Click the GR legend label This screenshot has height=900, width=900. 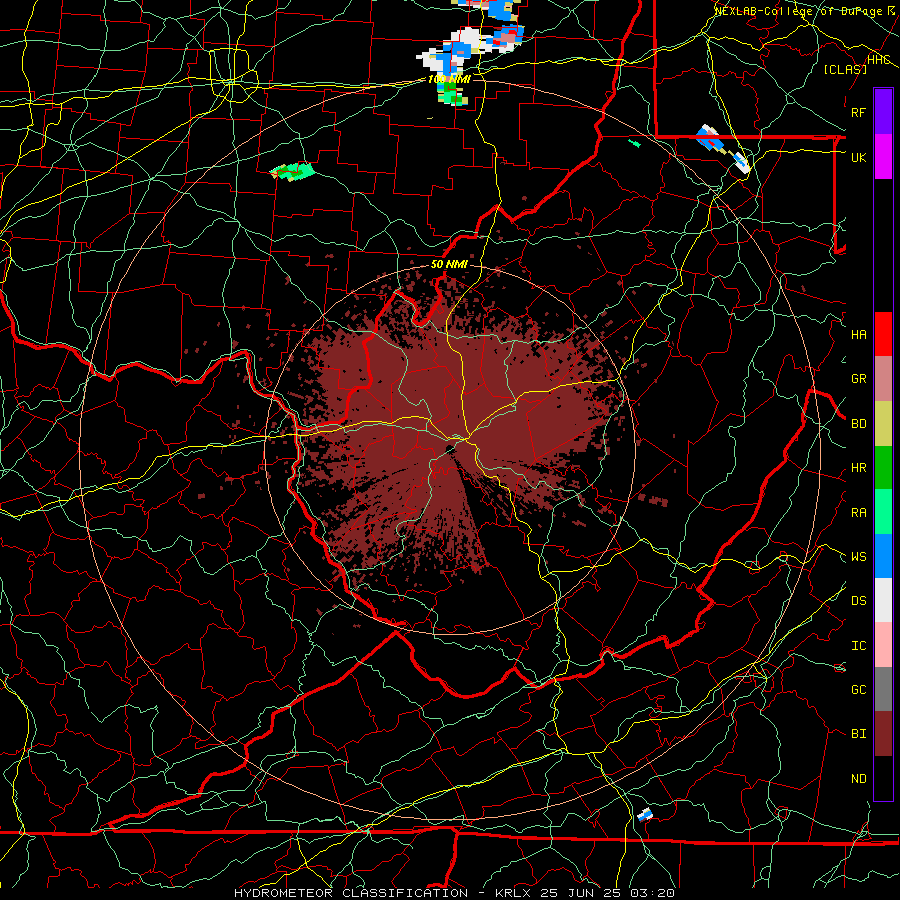858,379
